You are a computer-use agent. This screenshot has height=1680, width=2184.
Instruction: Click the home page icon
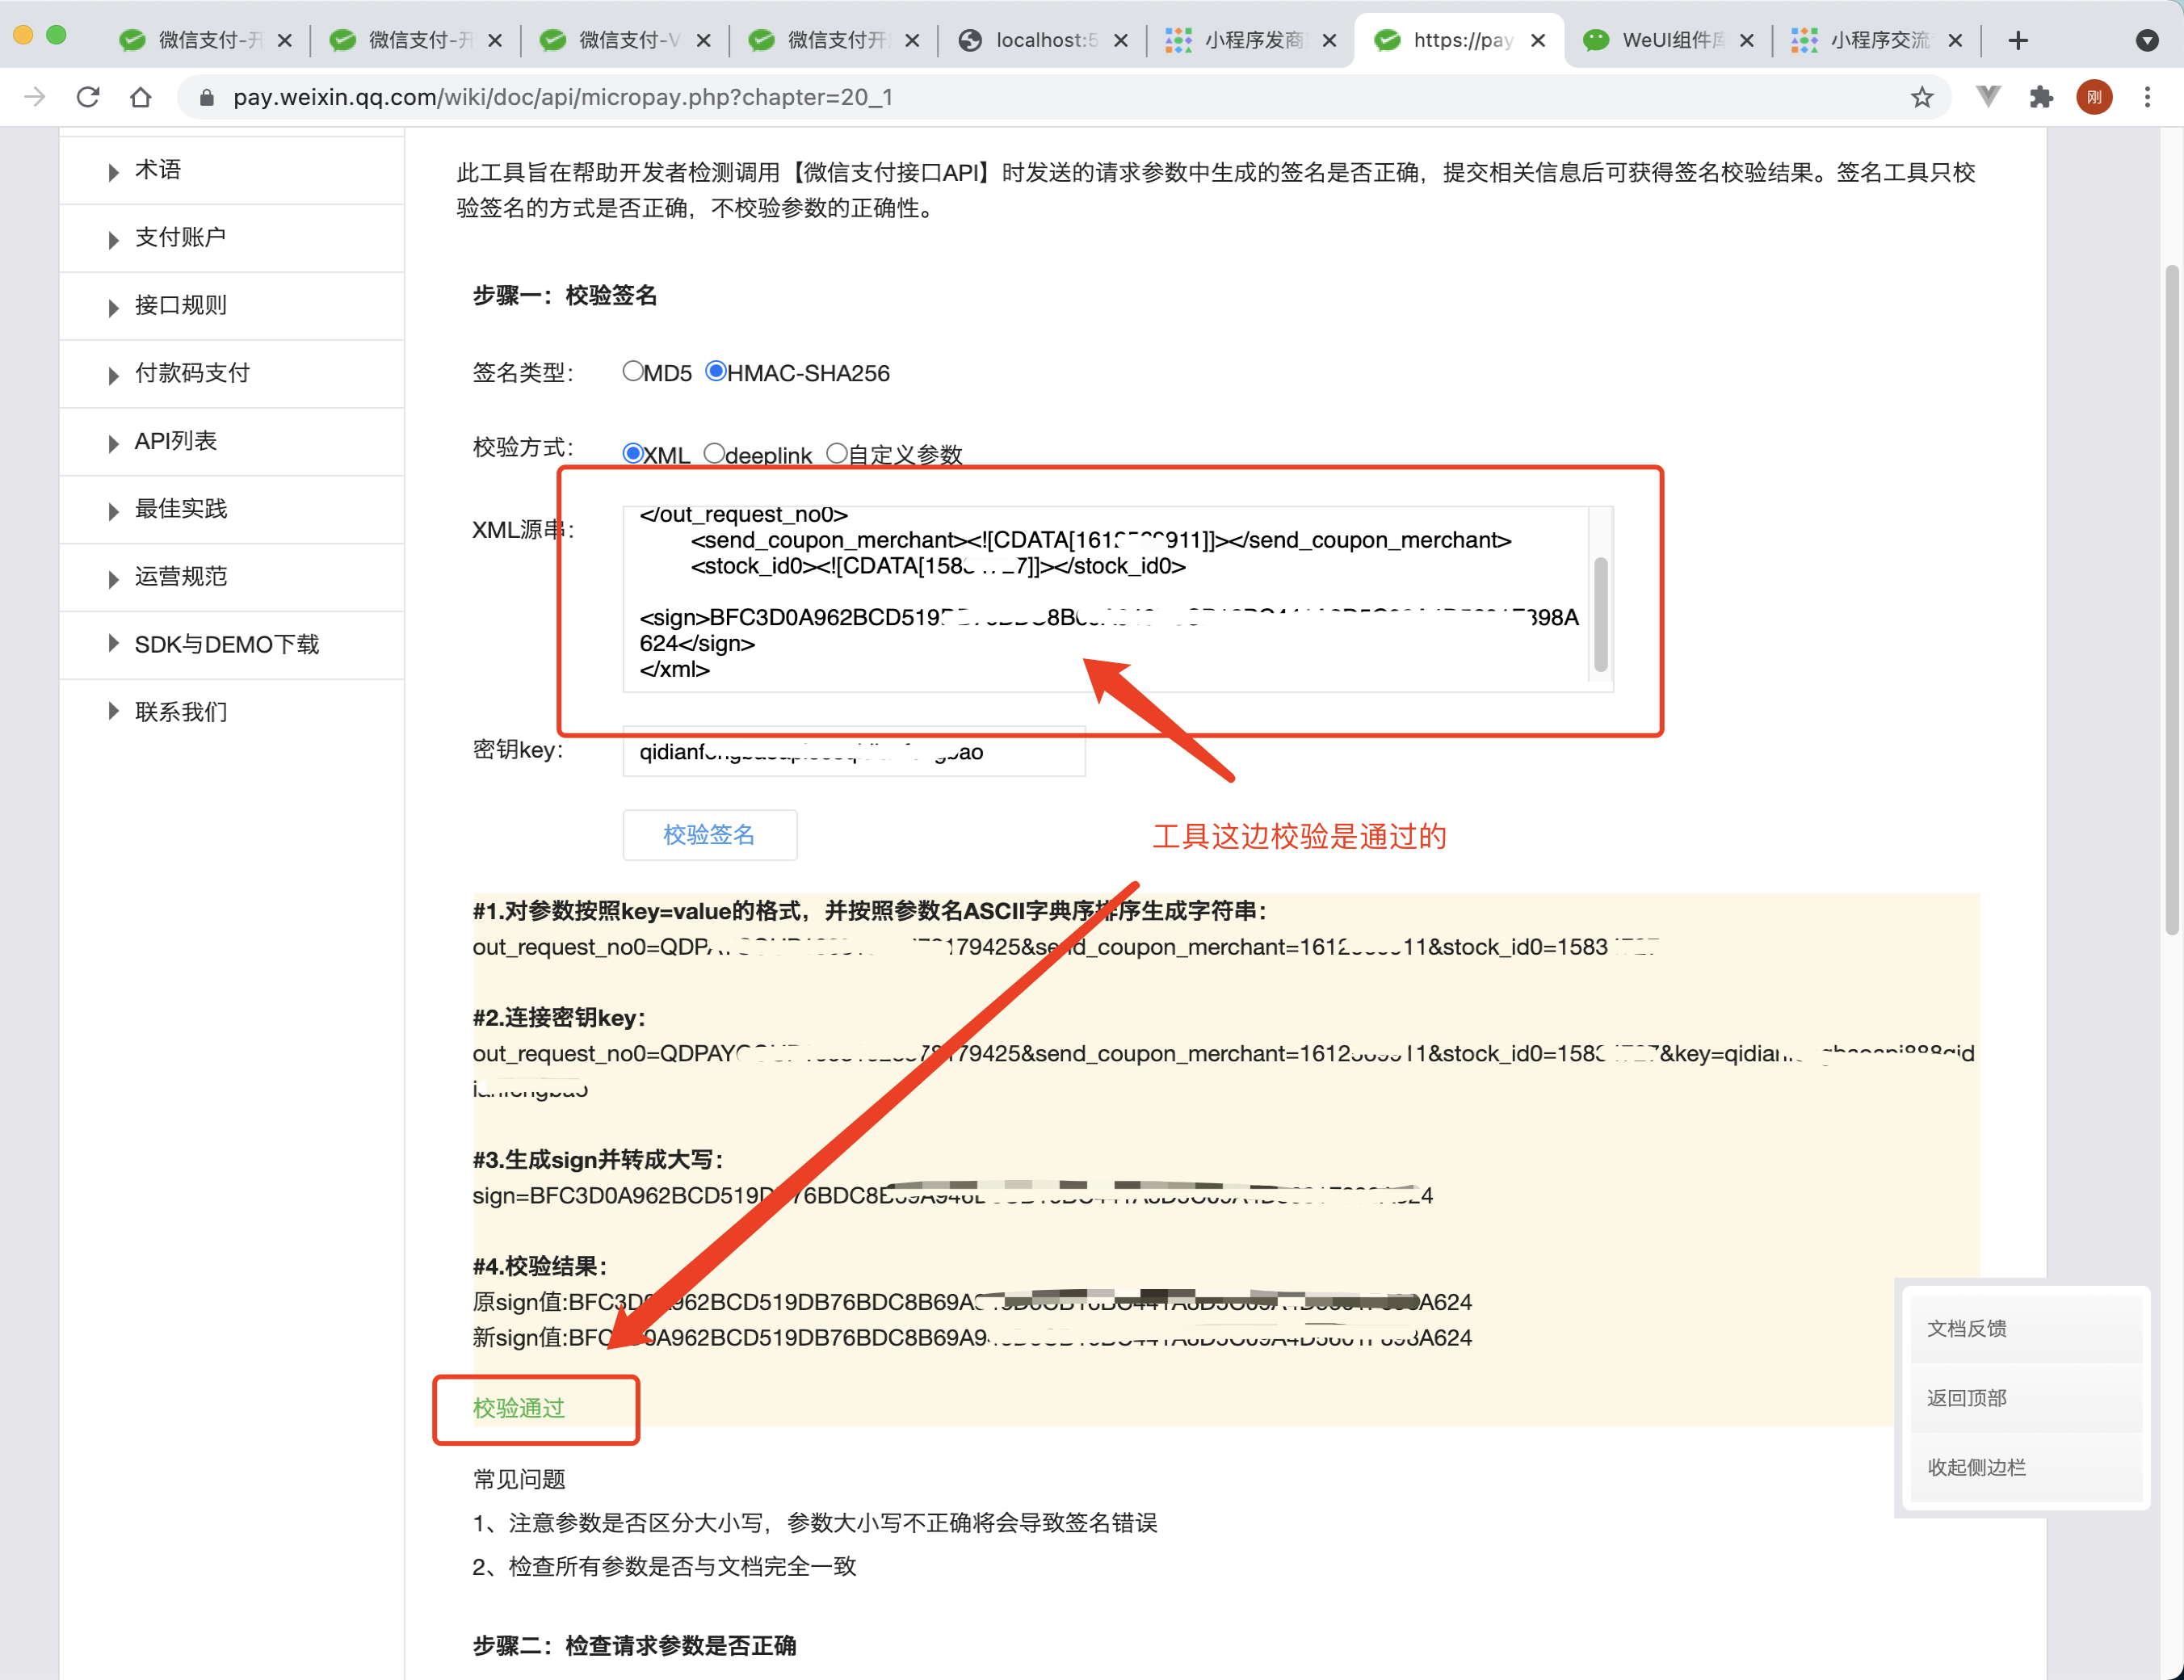(141, 97)
